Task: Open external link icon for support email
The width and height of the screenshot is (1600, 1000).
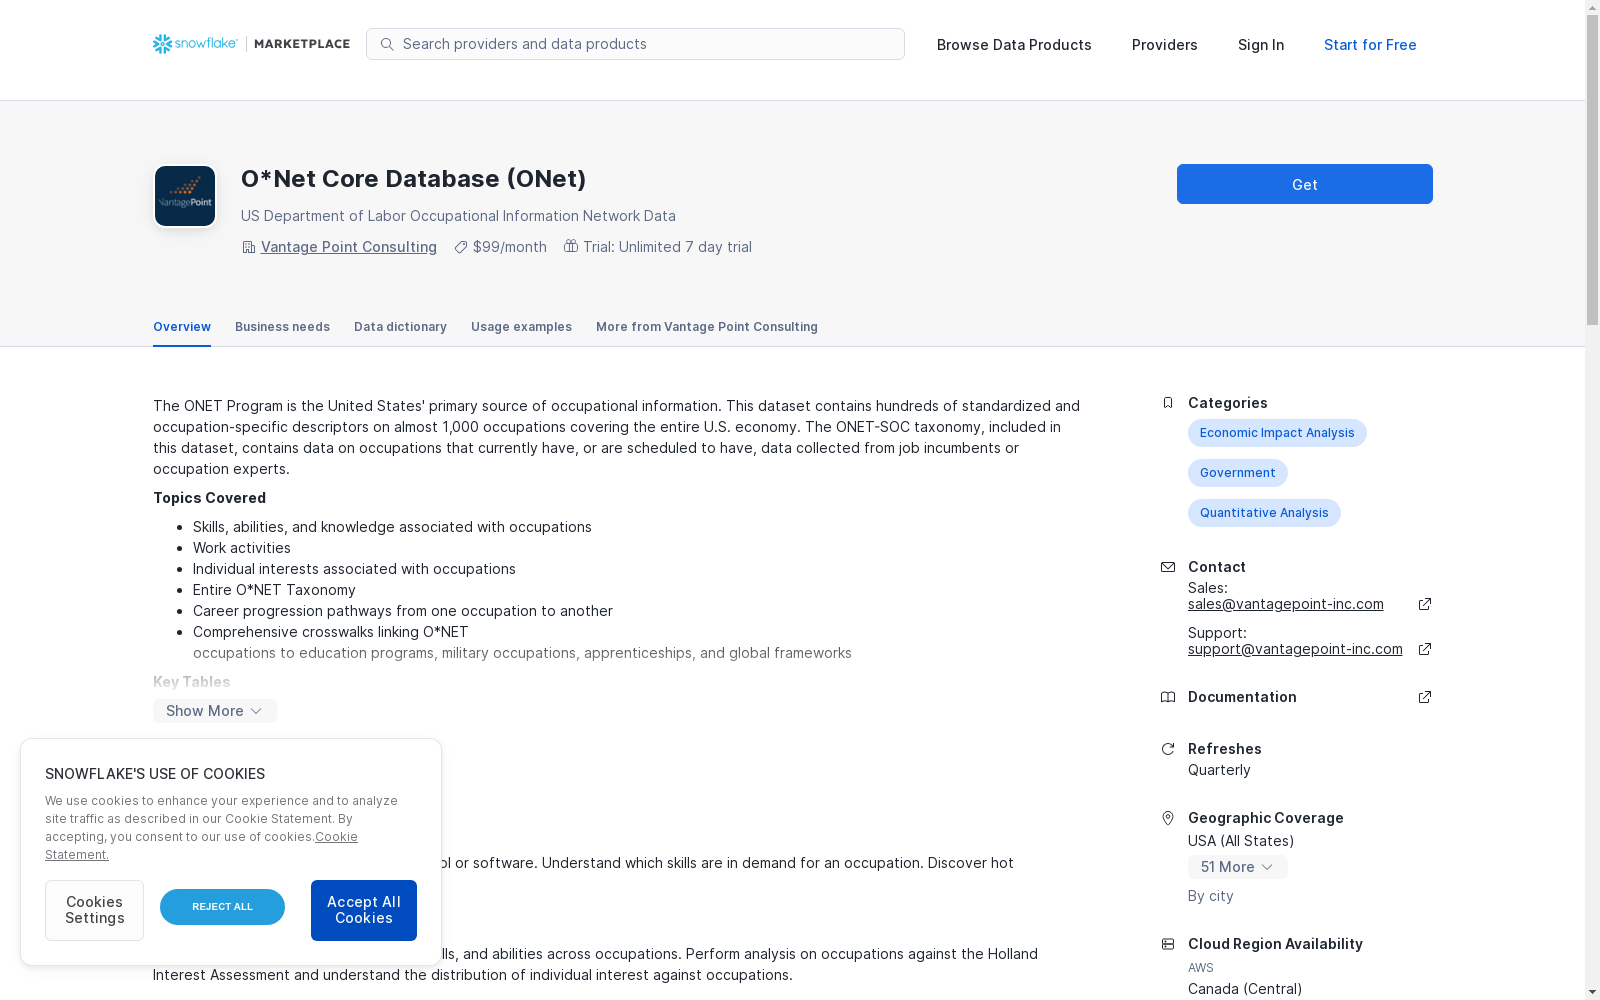Action: click(x=1425, y=649)
